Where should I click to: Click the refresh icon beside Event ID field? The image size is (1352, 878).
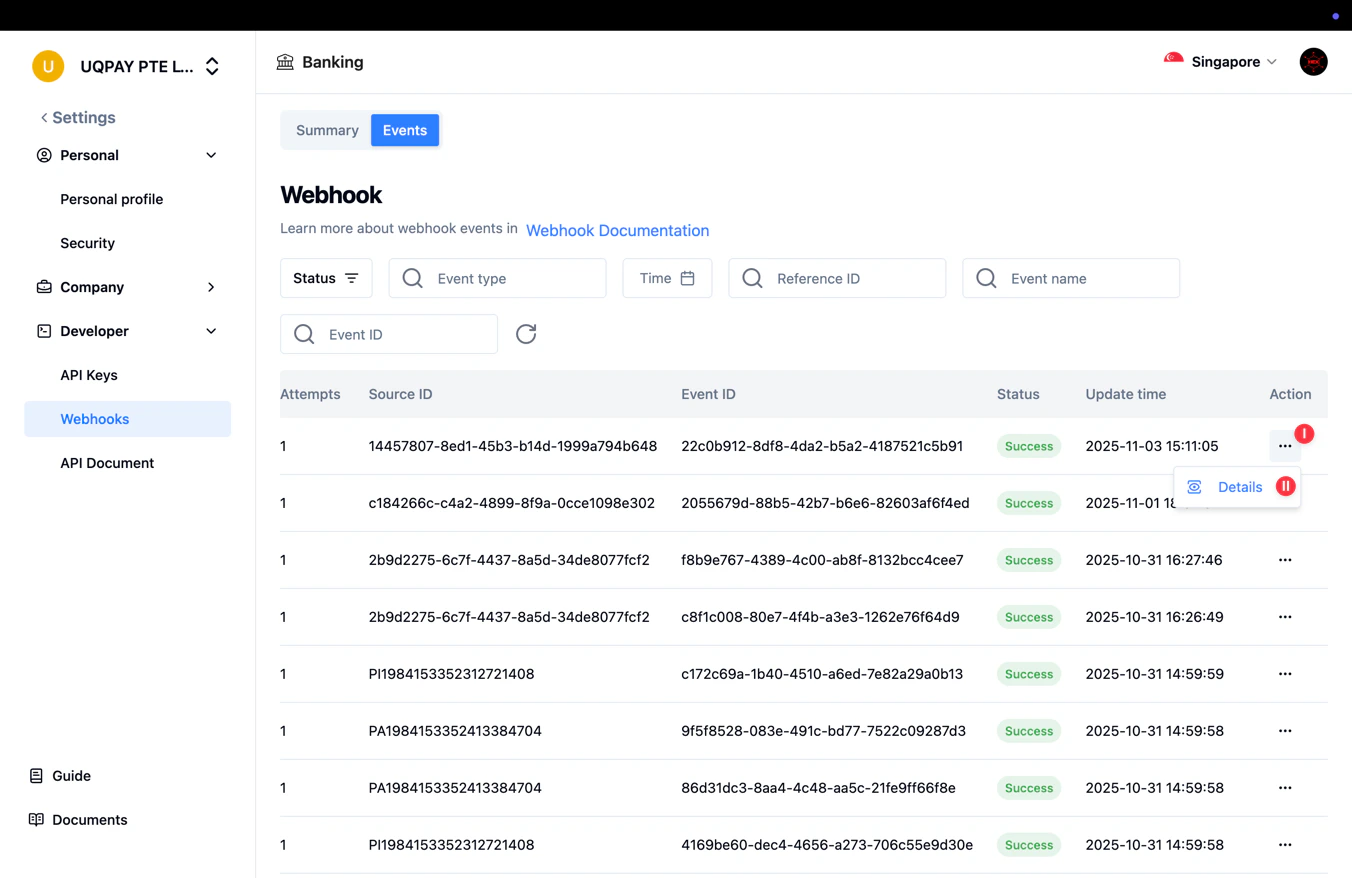pos(526,333)
